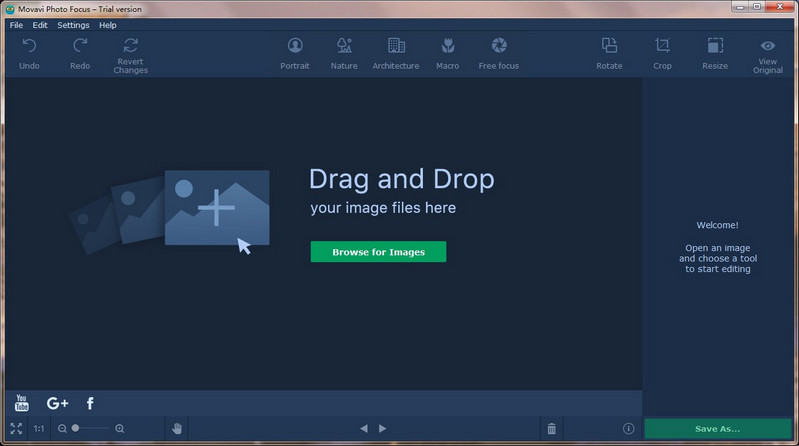
Task: Go to previous image arrow
Action: point(364,429)
